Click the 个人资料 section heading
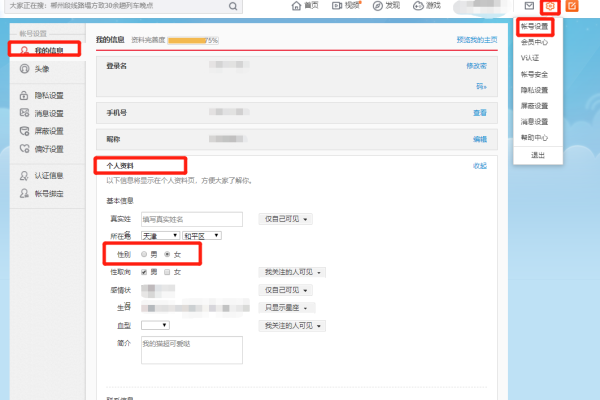 [120, 166]
